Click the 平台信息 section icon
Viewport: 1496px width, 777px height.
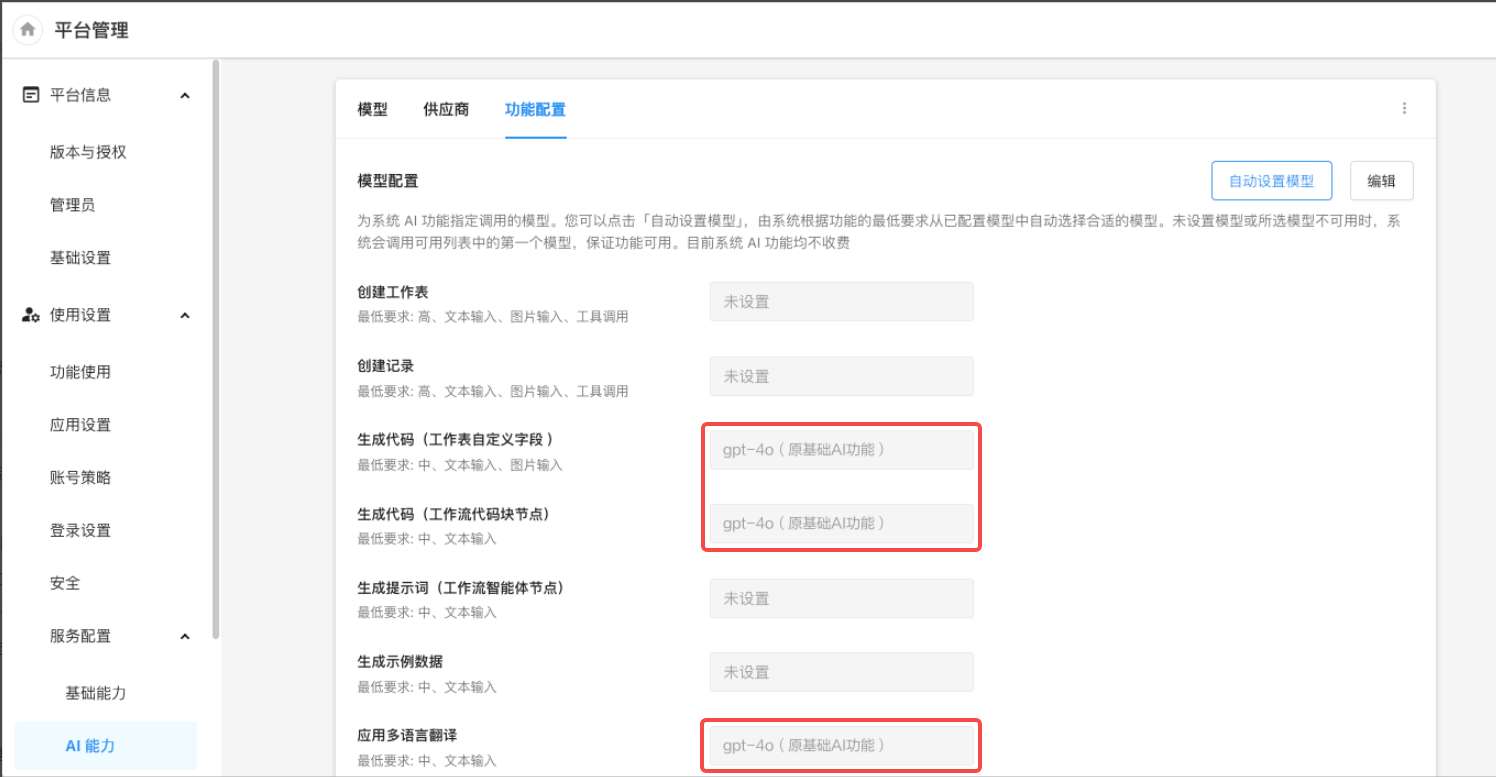[x=31, y=95]
